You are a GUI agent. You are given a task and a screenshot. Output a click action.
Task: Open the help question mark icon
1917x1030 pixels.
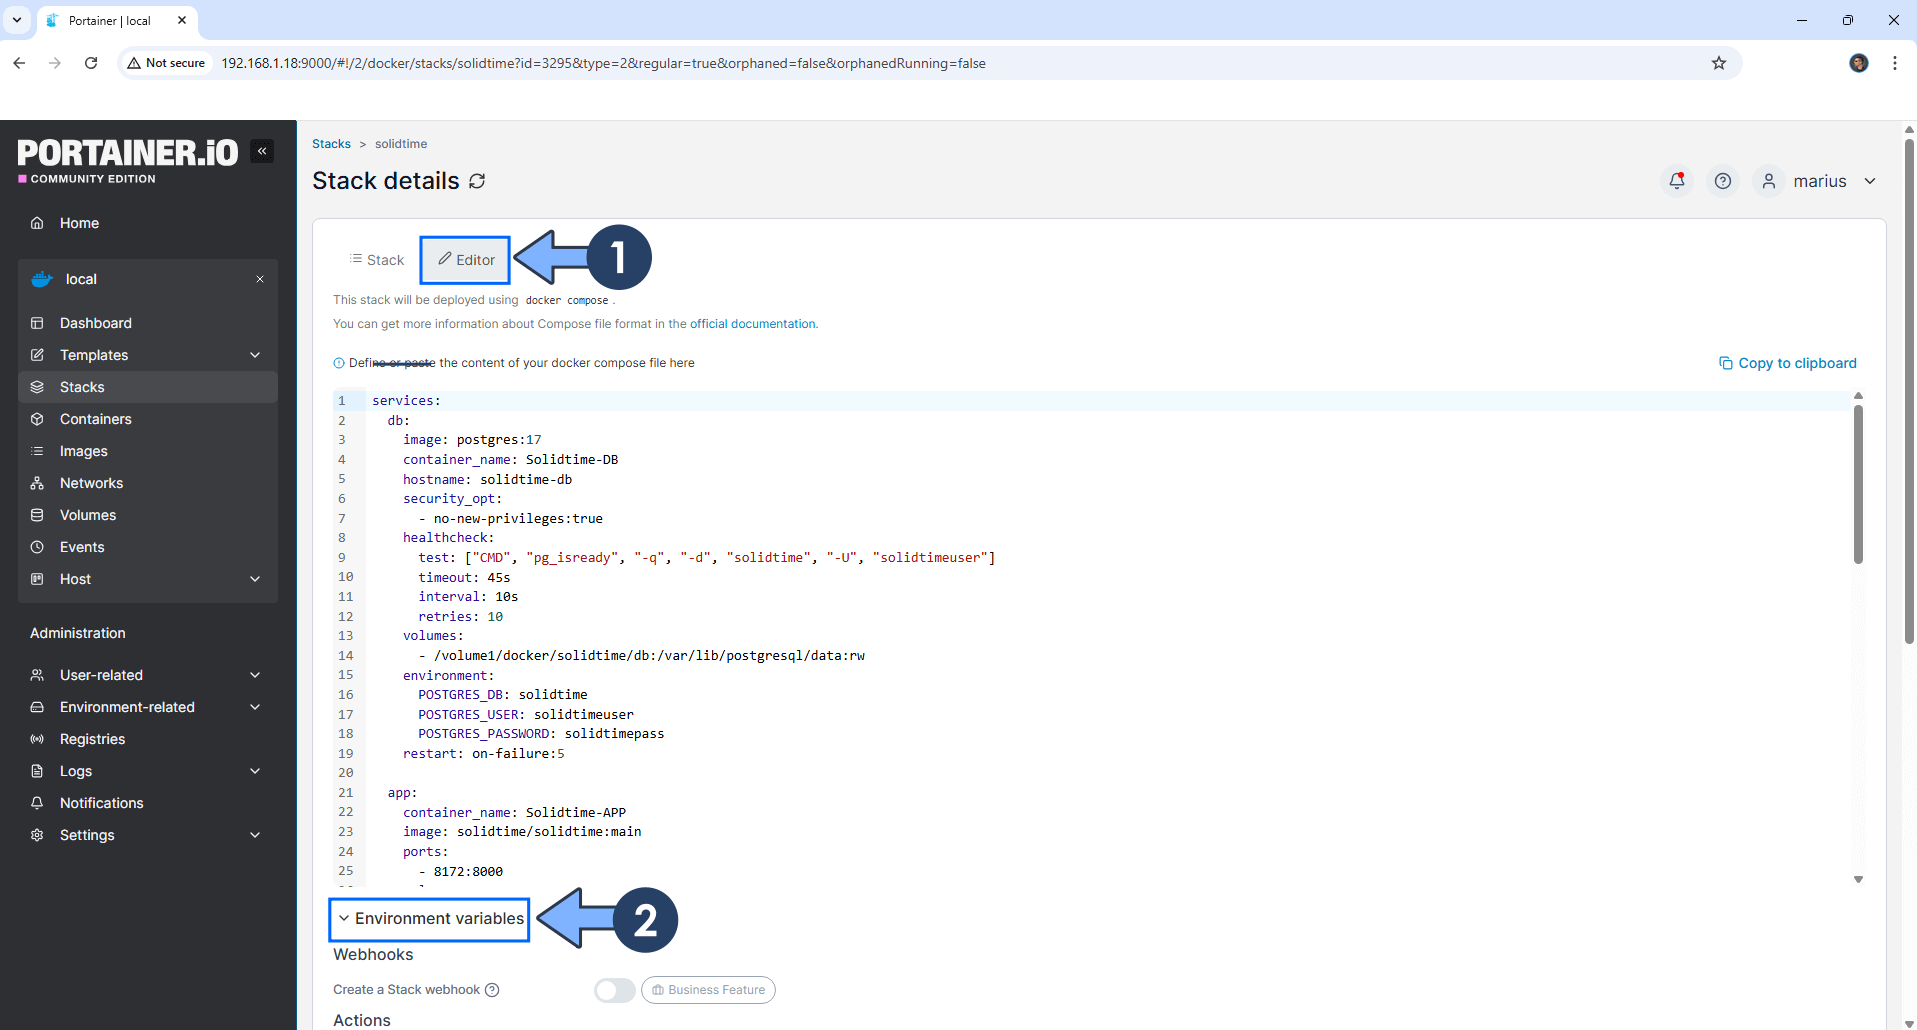pyautogui.click(x=1722, y=181)
